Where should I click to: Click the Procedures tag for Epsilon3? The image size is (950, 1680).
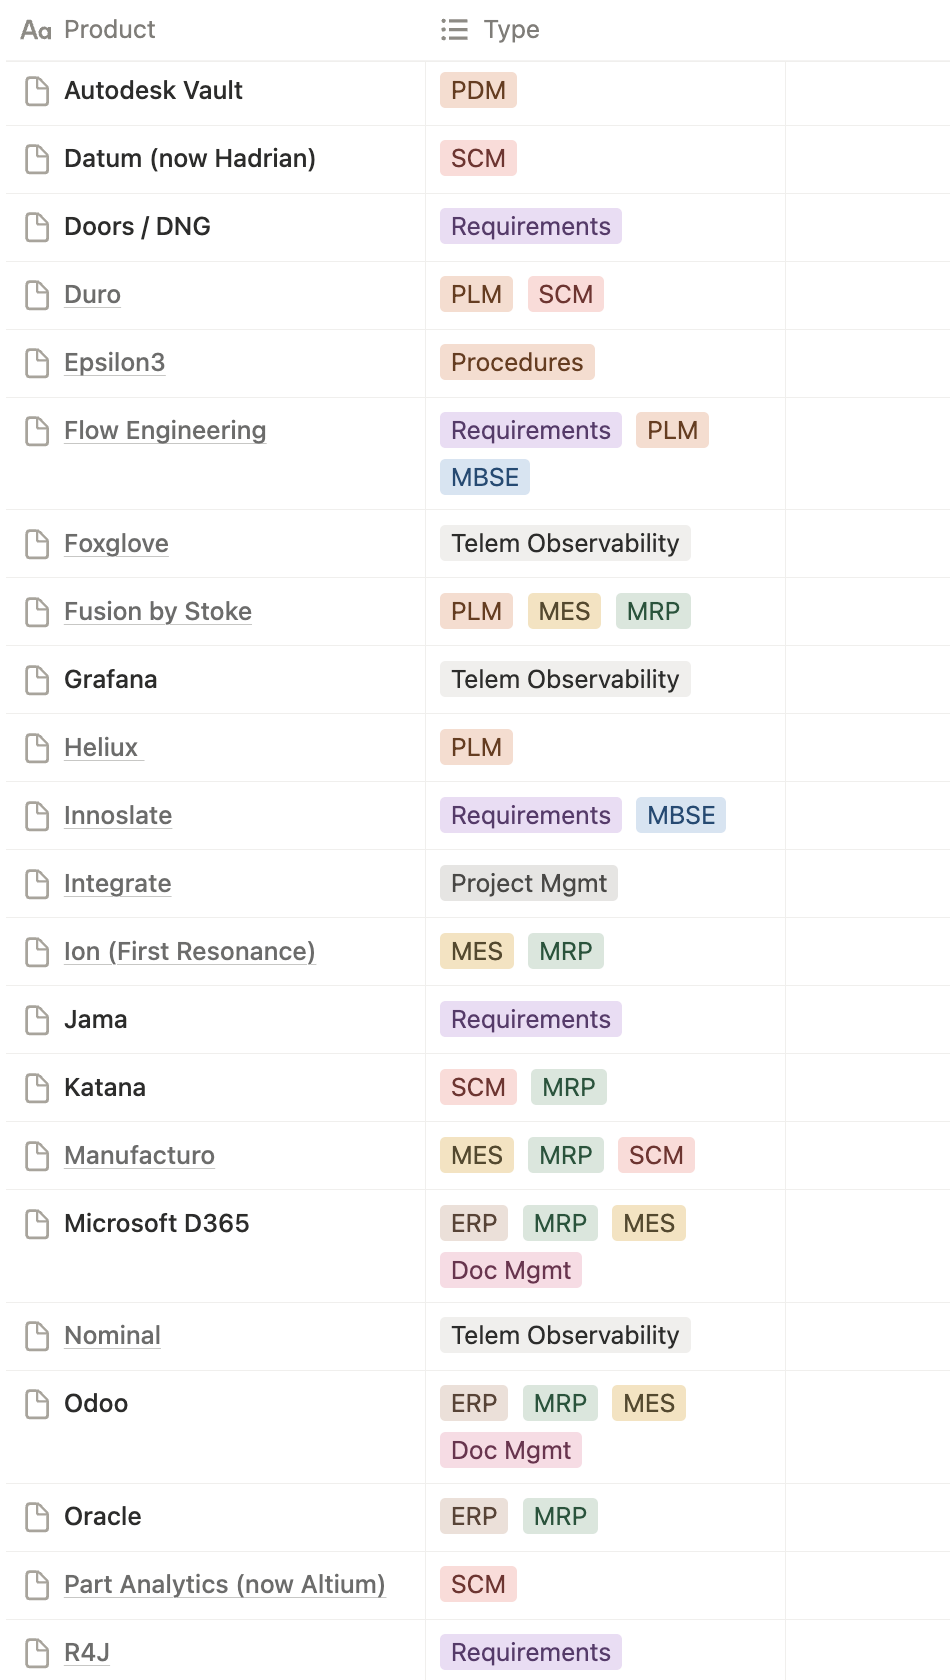pyautogui.click(x=517, y=363)
